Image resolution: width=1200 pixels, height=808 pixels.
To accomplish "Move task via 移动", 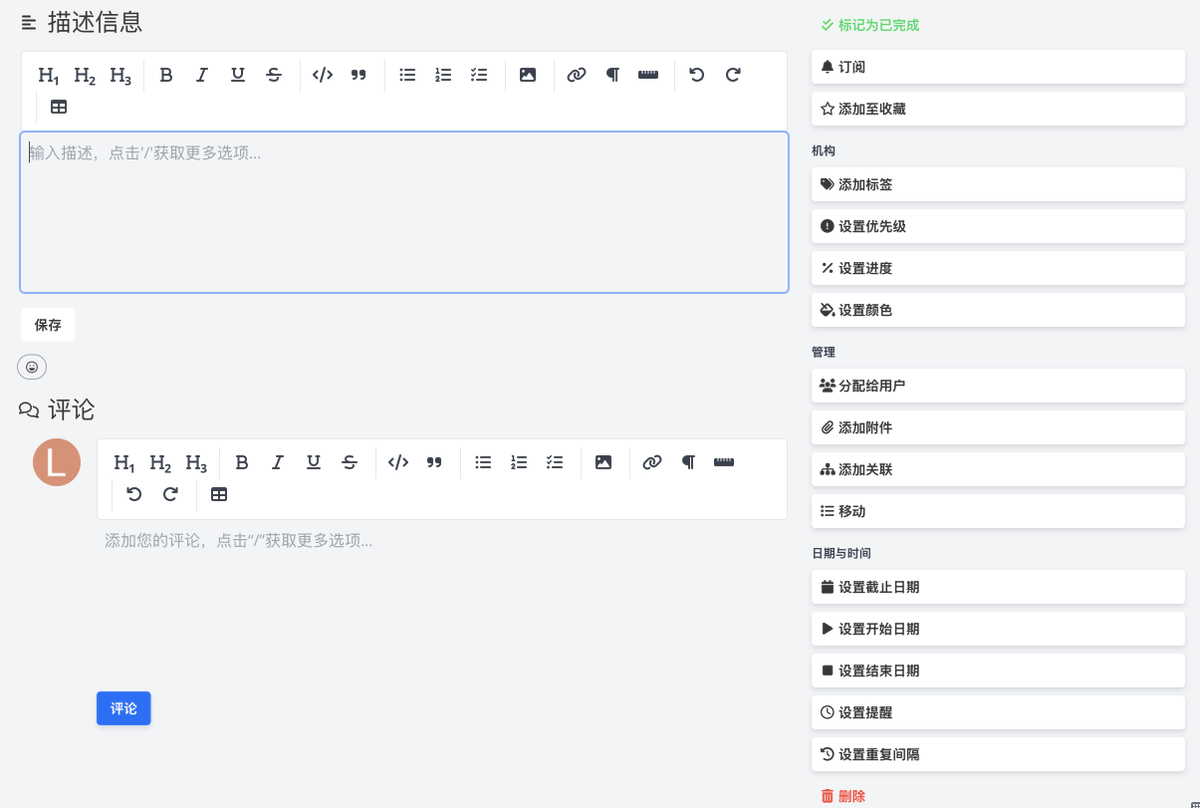I will tap(998, 511).
